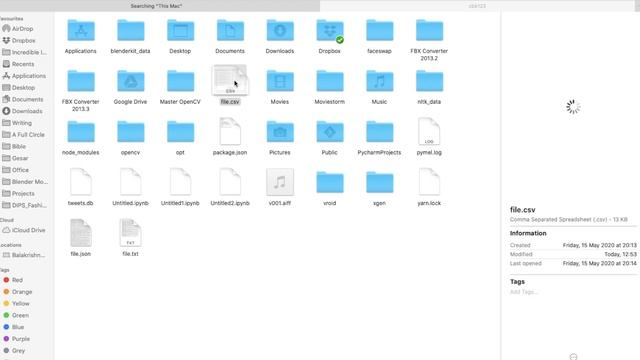Open iCloud Drive in the sidebar
The image size is (640, 360).
click(24, 231)
